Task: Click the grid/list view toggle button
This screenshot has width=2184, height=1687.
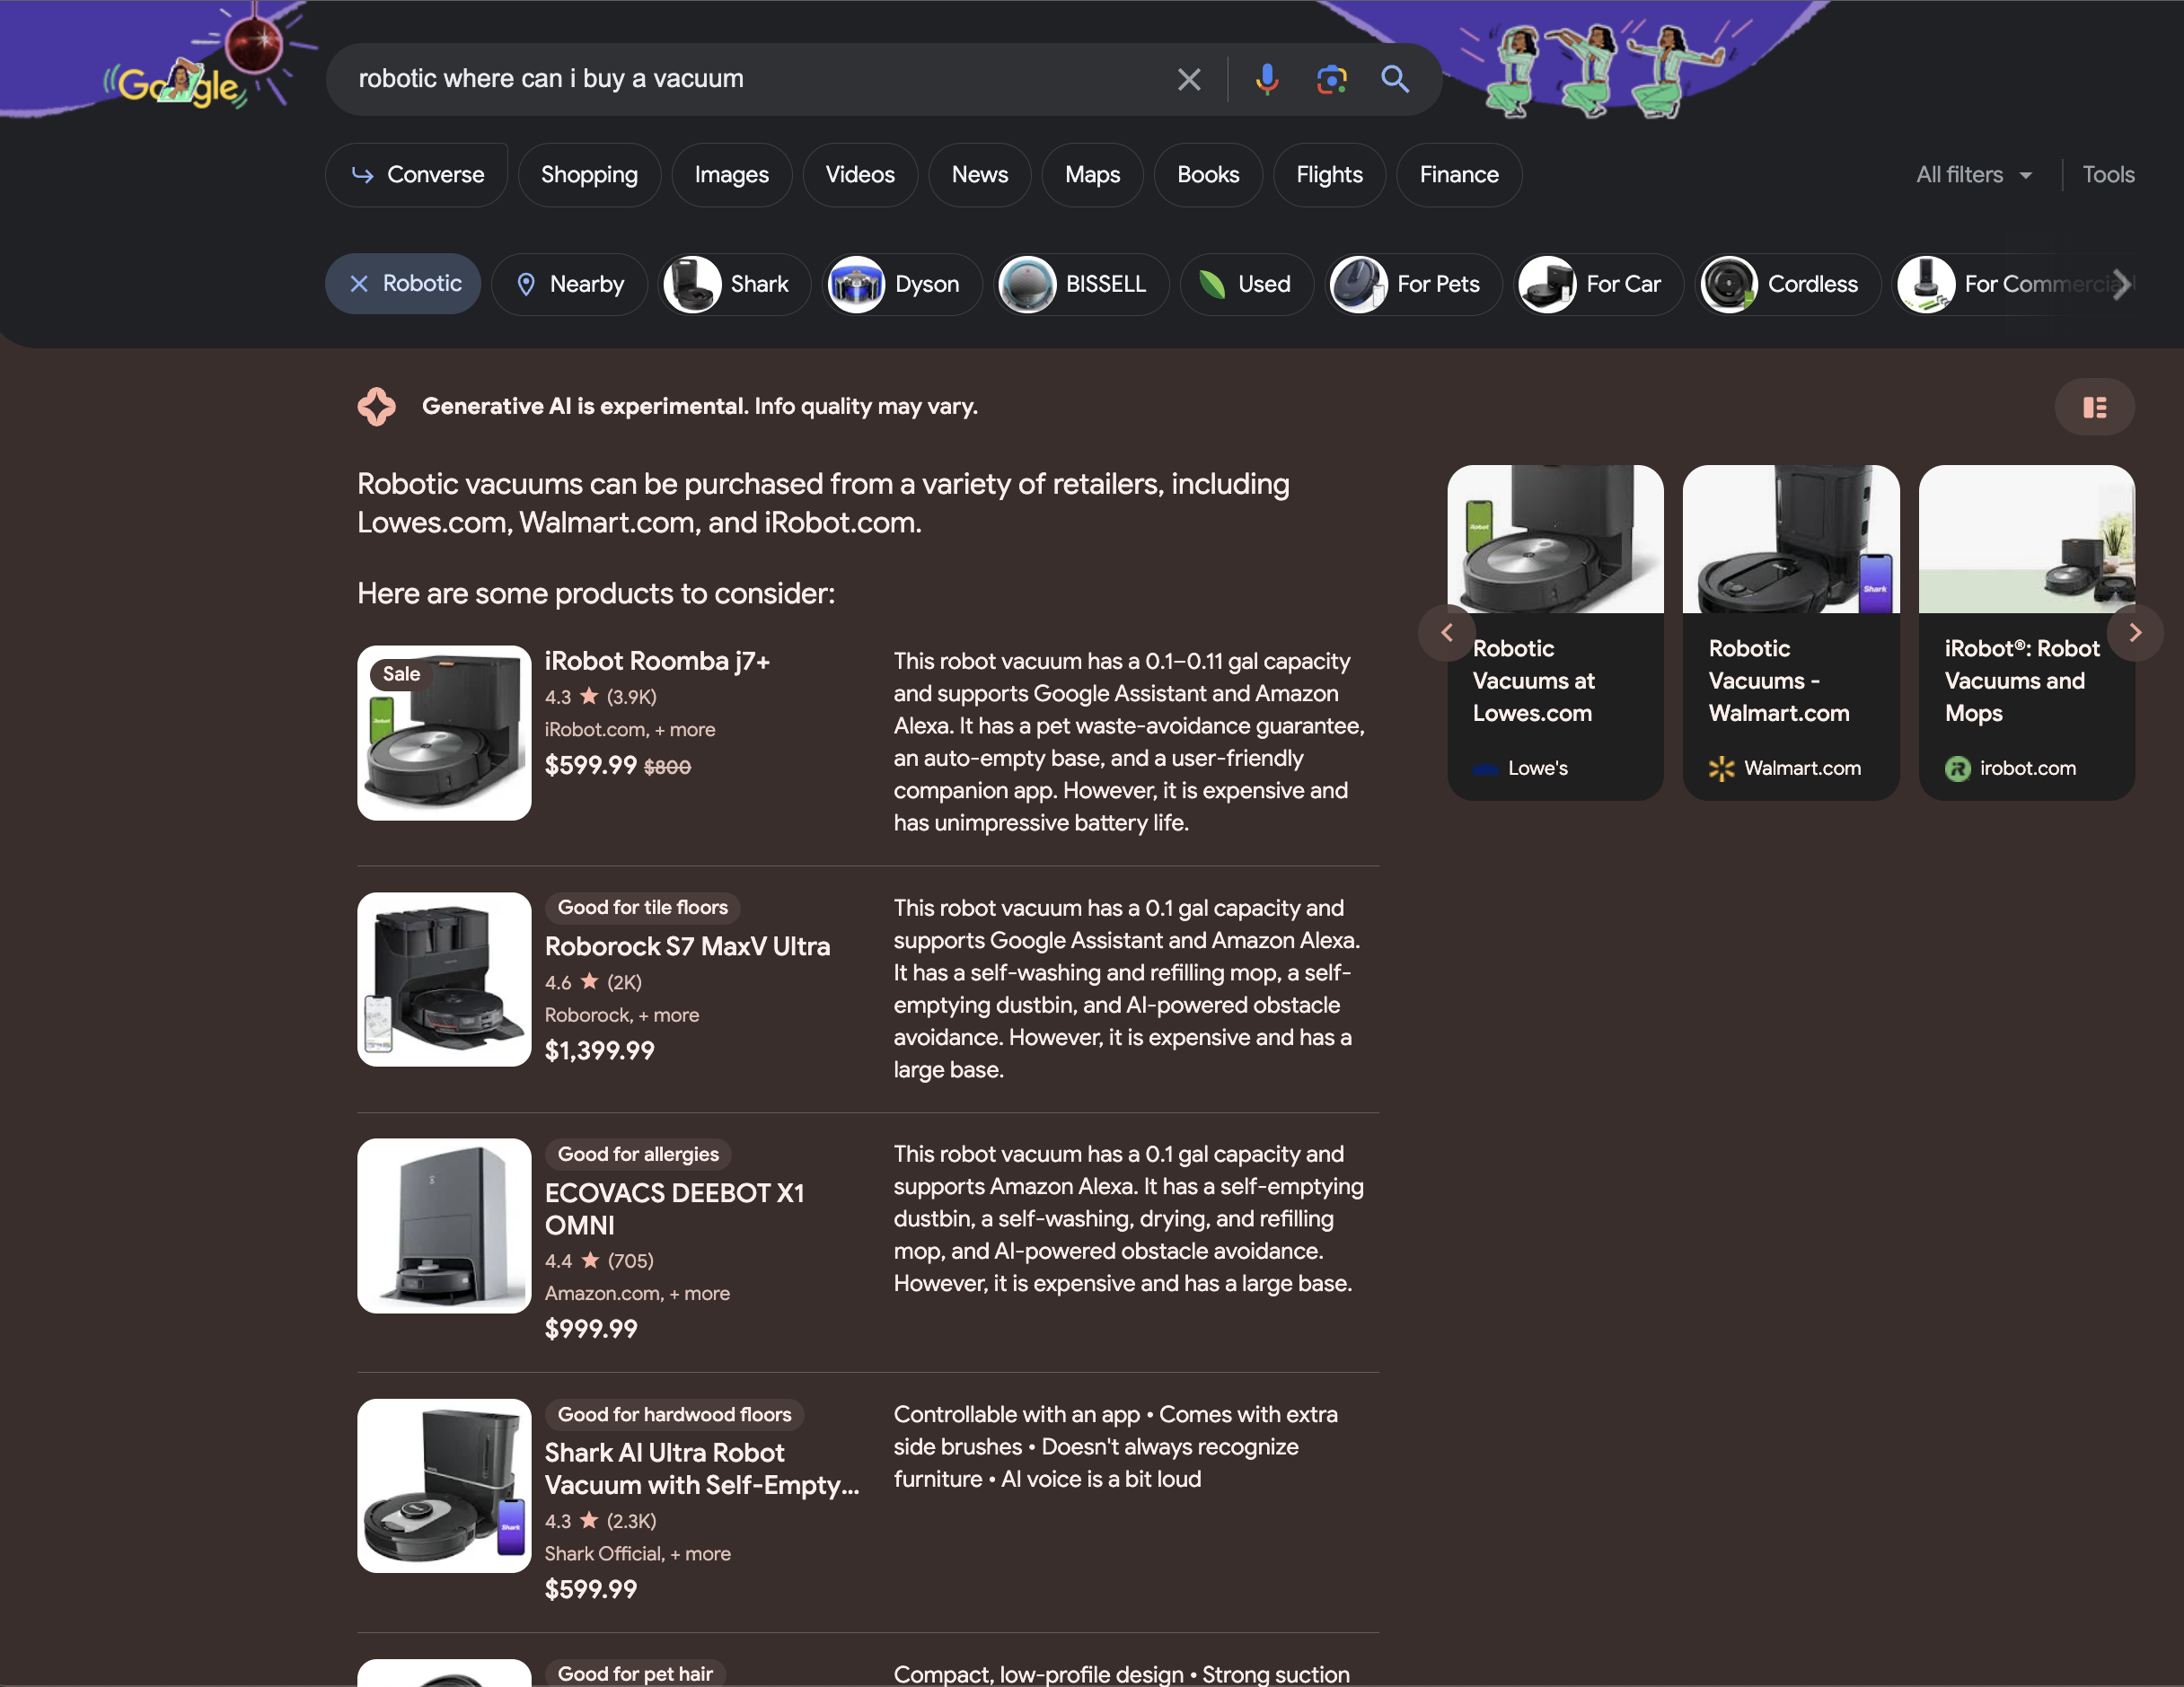Action: click(x=2097, y=406)
